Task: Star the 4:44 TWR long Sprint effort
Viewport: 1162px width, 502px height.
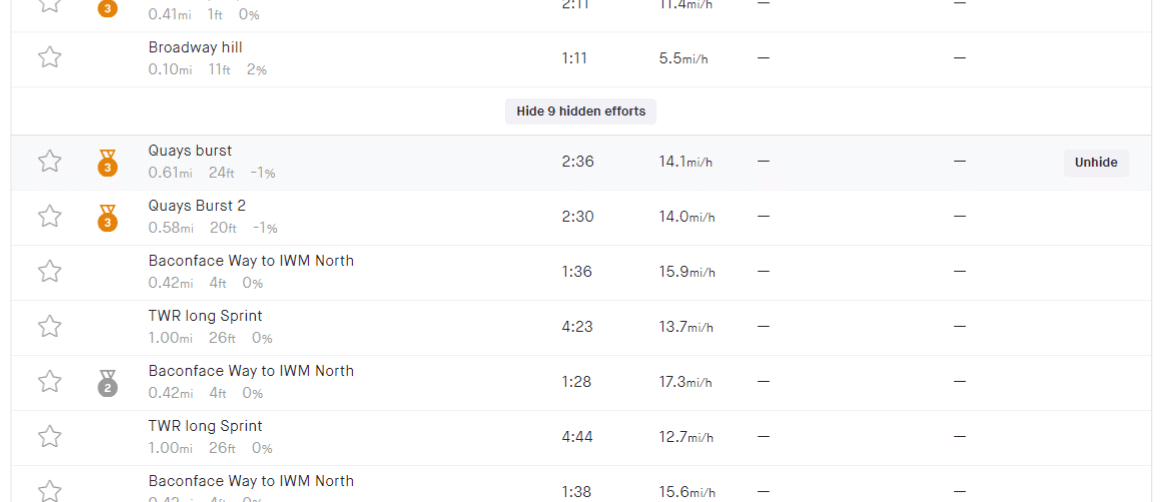Action: 50,436
